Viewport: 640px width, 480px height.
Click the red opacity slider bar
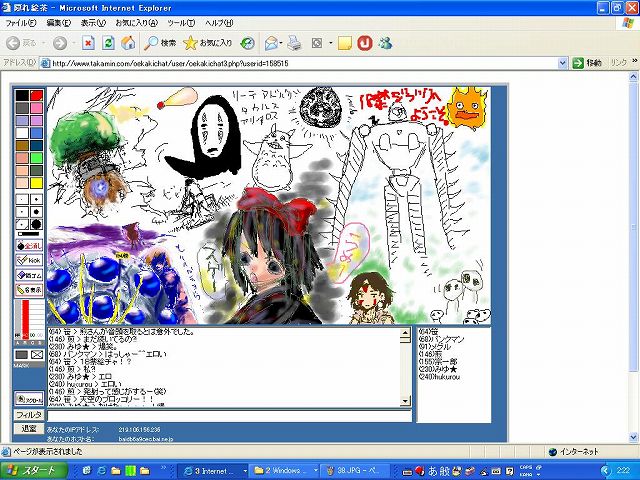[25, 320]
